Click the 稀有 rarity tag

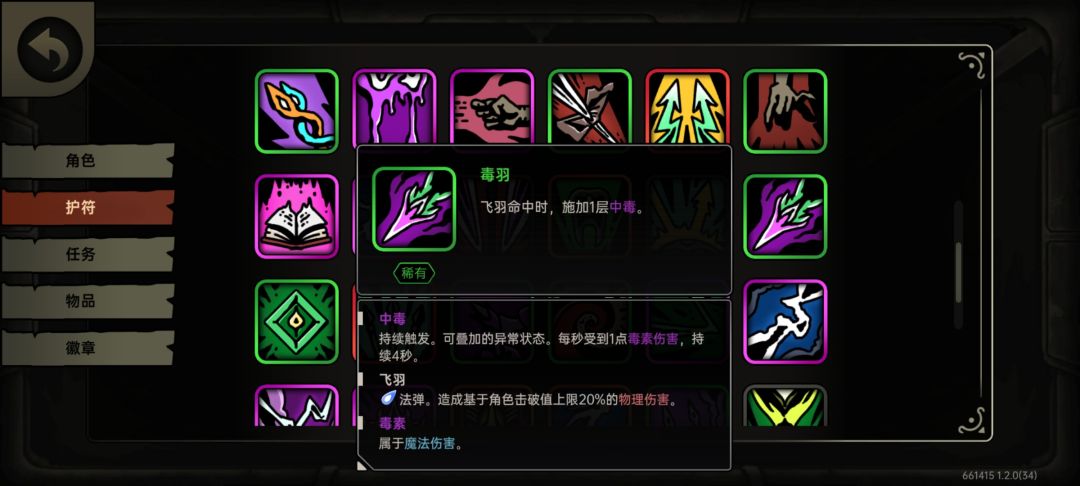[x=414, y=273]
